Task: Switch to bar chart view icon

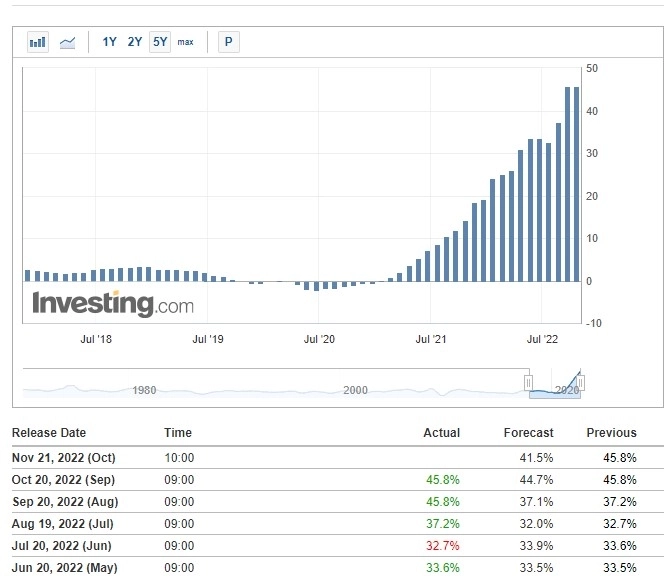Action: 38,42
